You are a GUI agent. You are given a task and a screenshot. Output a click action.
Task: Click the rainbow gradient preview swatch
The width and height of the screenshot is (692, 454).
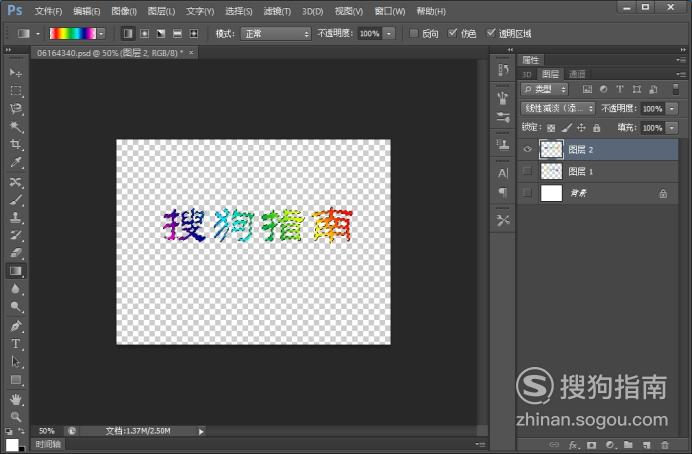click(73, 34)
